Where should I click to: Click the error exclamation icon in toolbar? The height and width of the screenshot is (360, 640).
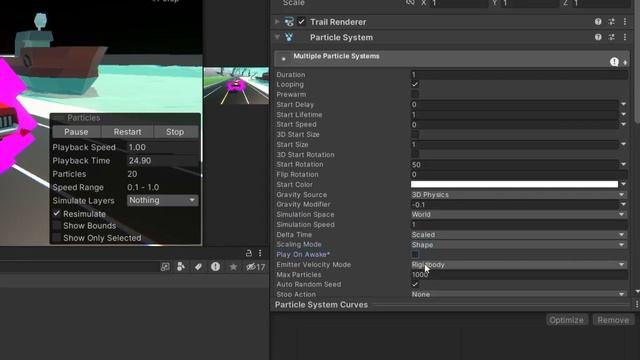point(215,267)
